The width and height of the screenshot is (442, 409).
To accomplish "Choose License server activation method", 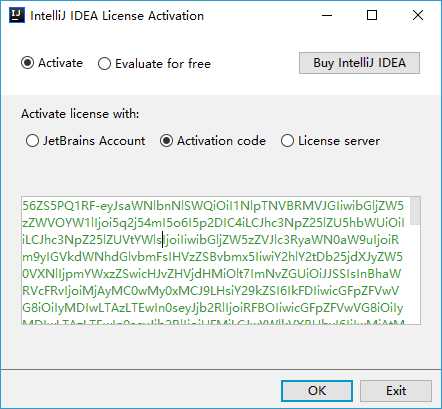I will pyautogui.click(x=287, y=141).
